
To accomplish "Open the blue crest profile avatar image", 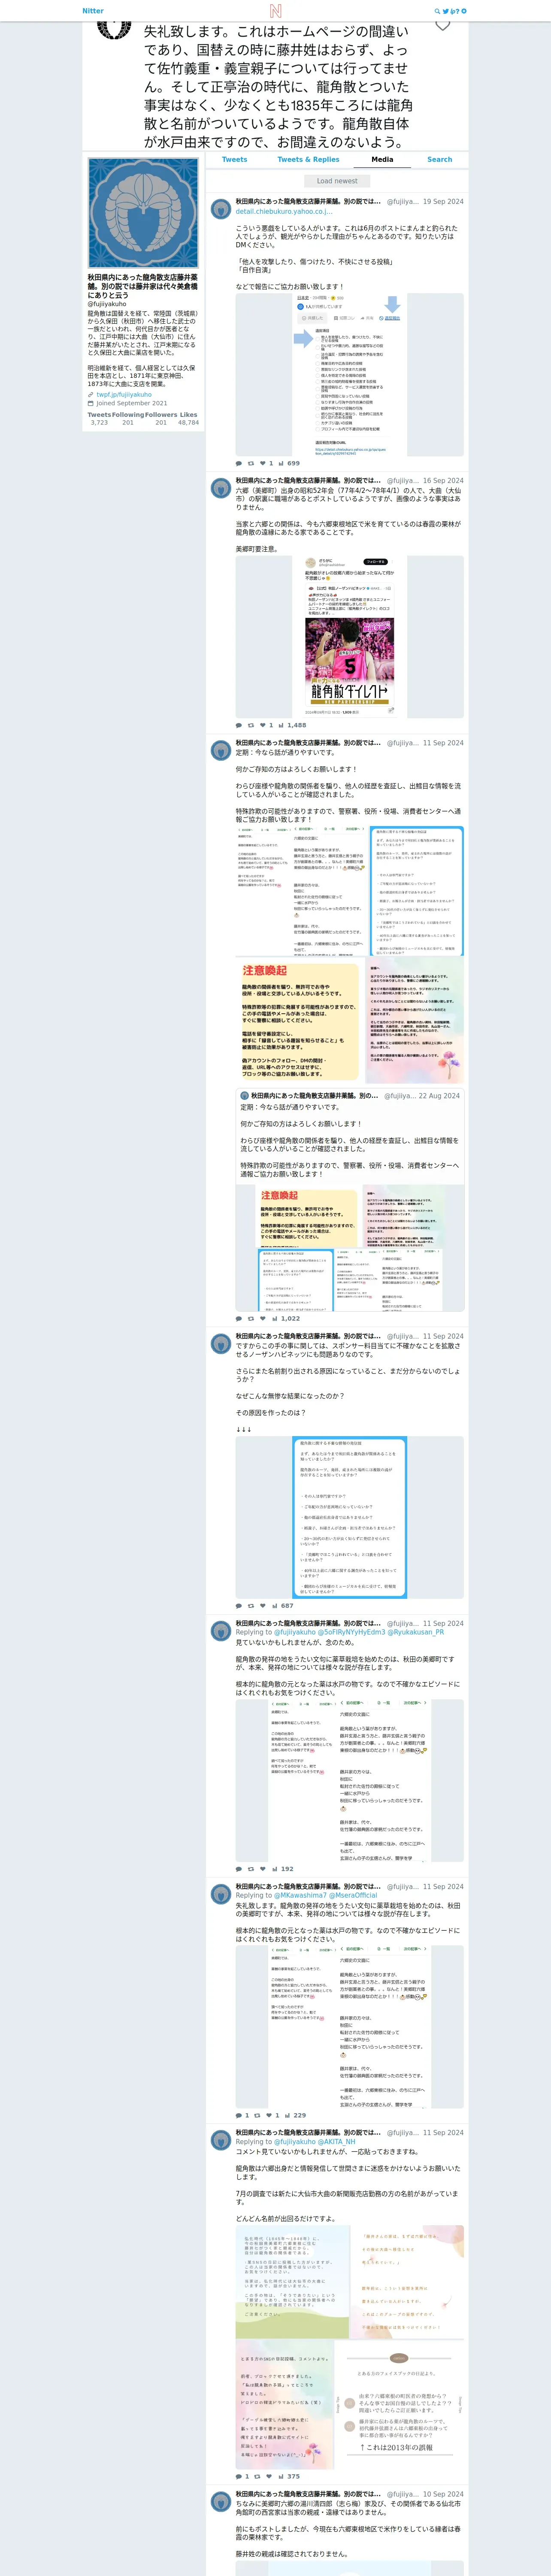I will coord(143,212).
